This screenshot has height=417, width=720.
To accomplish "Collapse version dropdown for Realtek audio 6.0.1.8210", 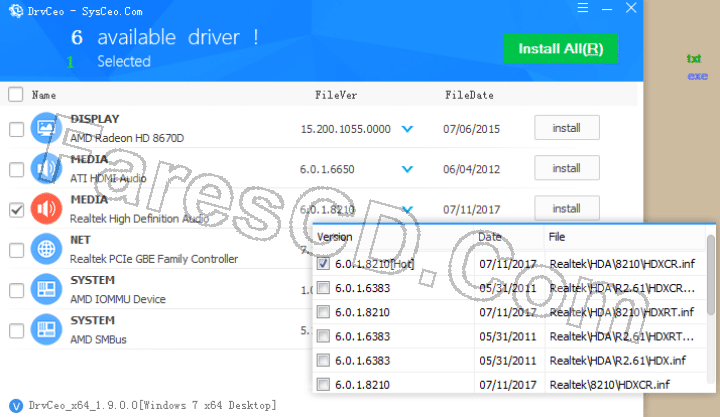I will tap(407, 209).
